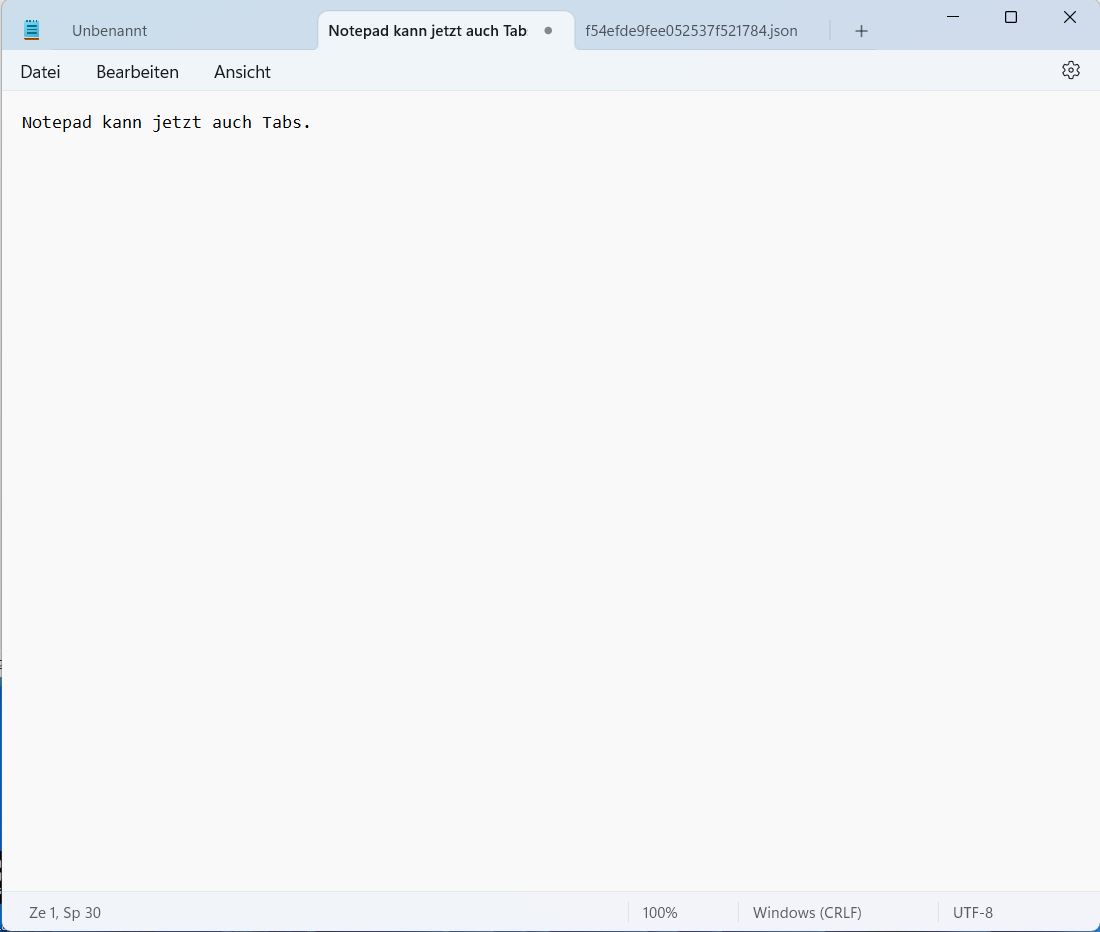This screenshot has width=1100, height=932.
Task: Open the Bearbeiten menu
Action: pyautogui.click(x=138, y=72)
